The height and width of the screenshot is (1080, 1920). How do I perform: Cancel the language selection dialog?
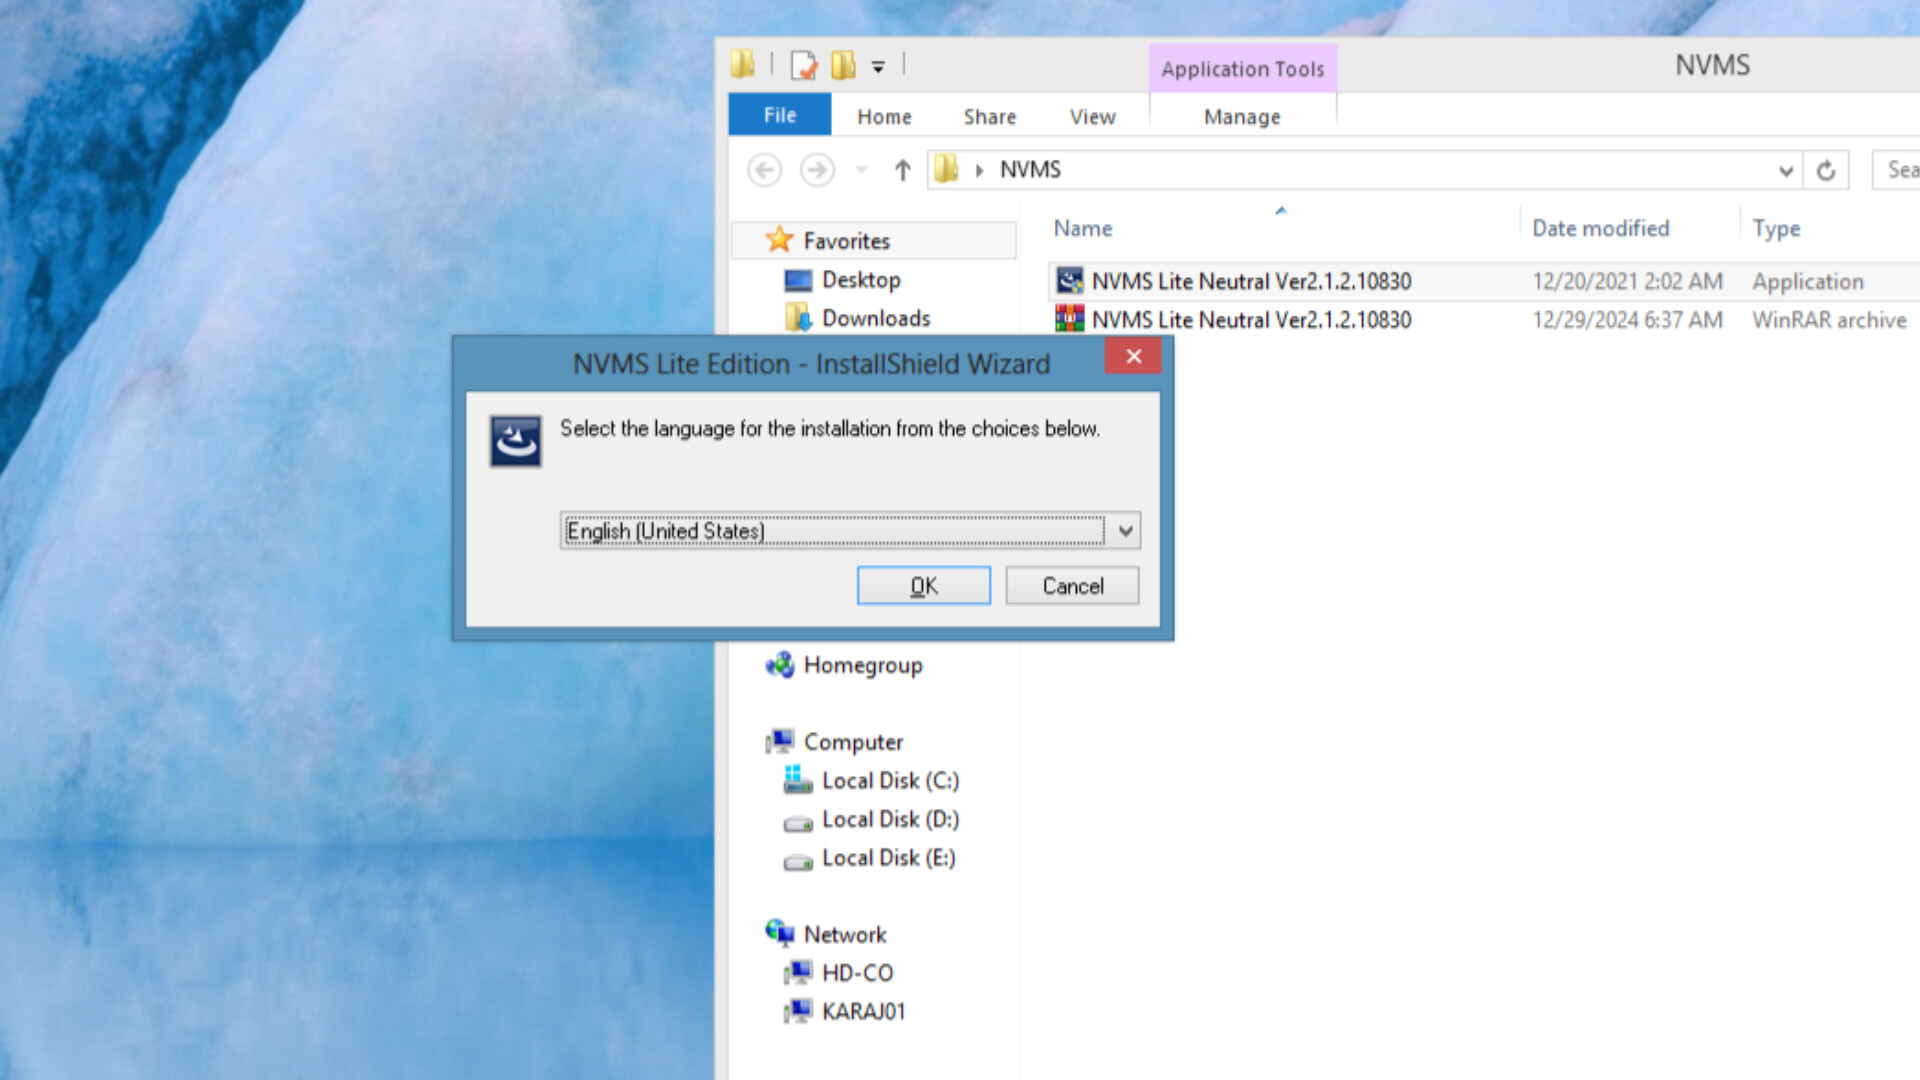(1072, 586)
